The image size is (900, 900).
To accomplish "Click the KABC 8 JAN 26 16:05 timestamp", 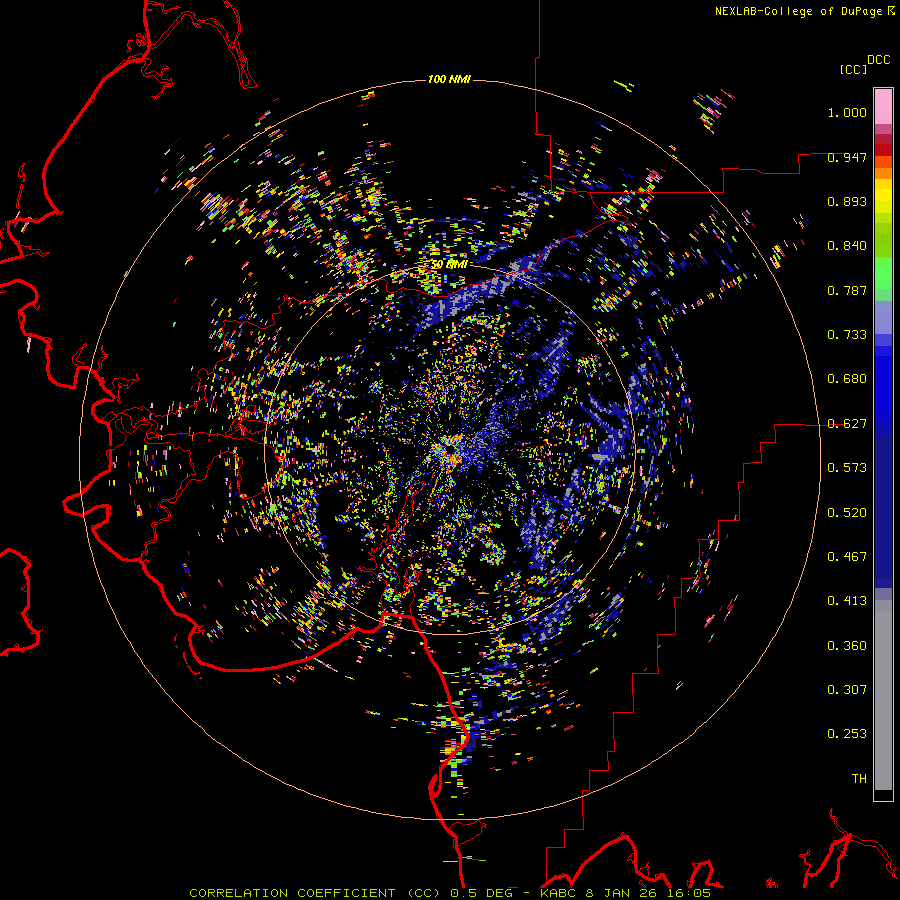I will click(x=625, y=893).
